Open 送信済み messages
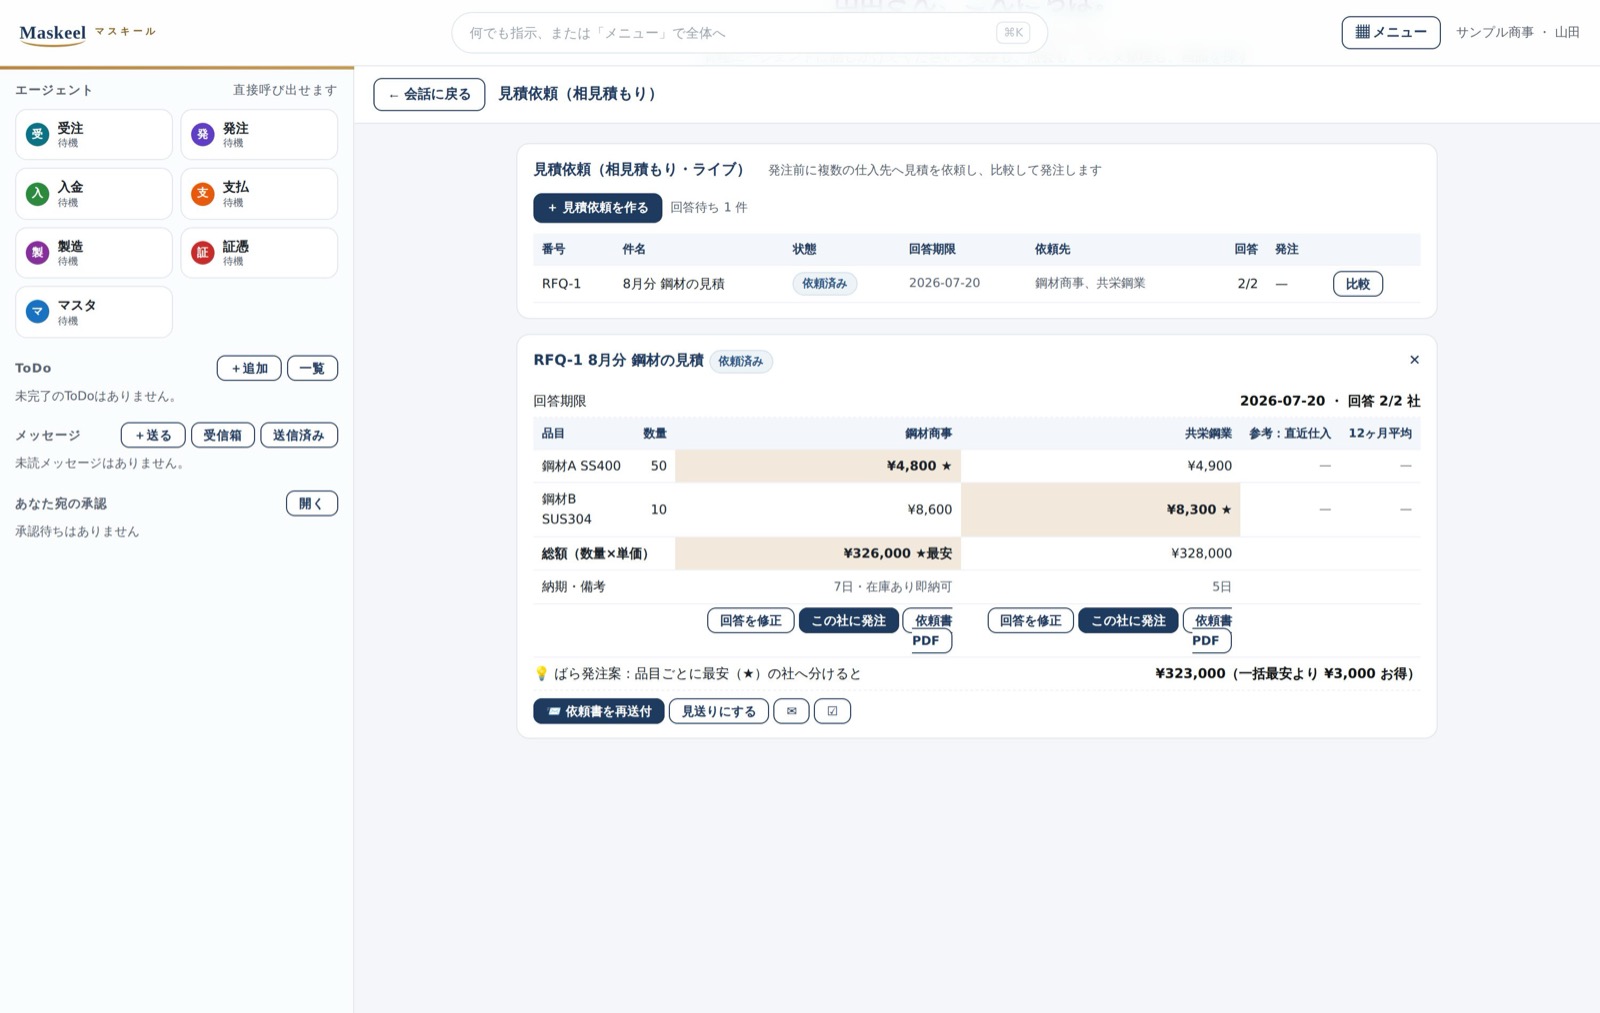 (x=299, y=435)
